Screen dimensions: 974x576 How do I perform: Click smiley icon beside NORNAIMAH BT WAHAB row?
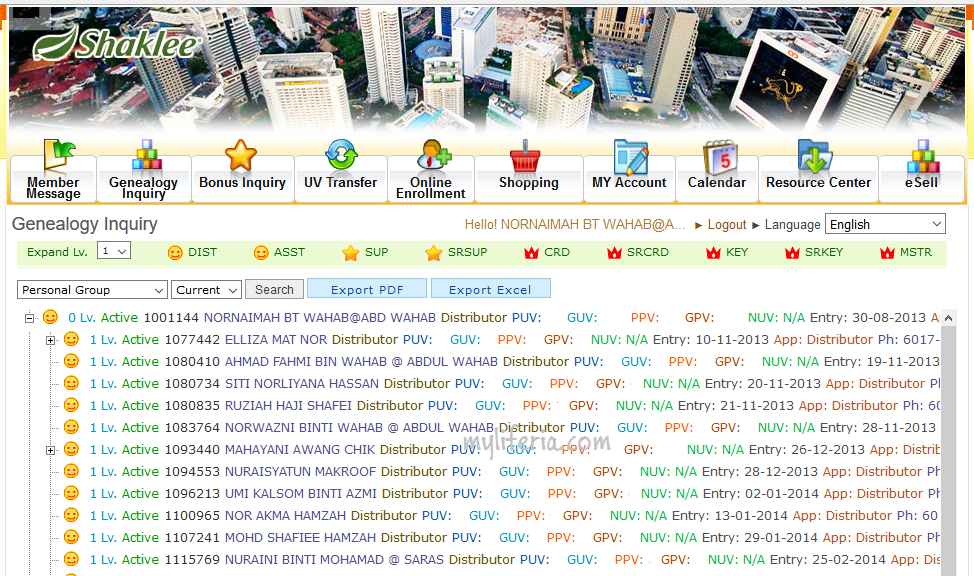50,318
